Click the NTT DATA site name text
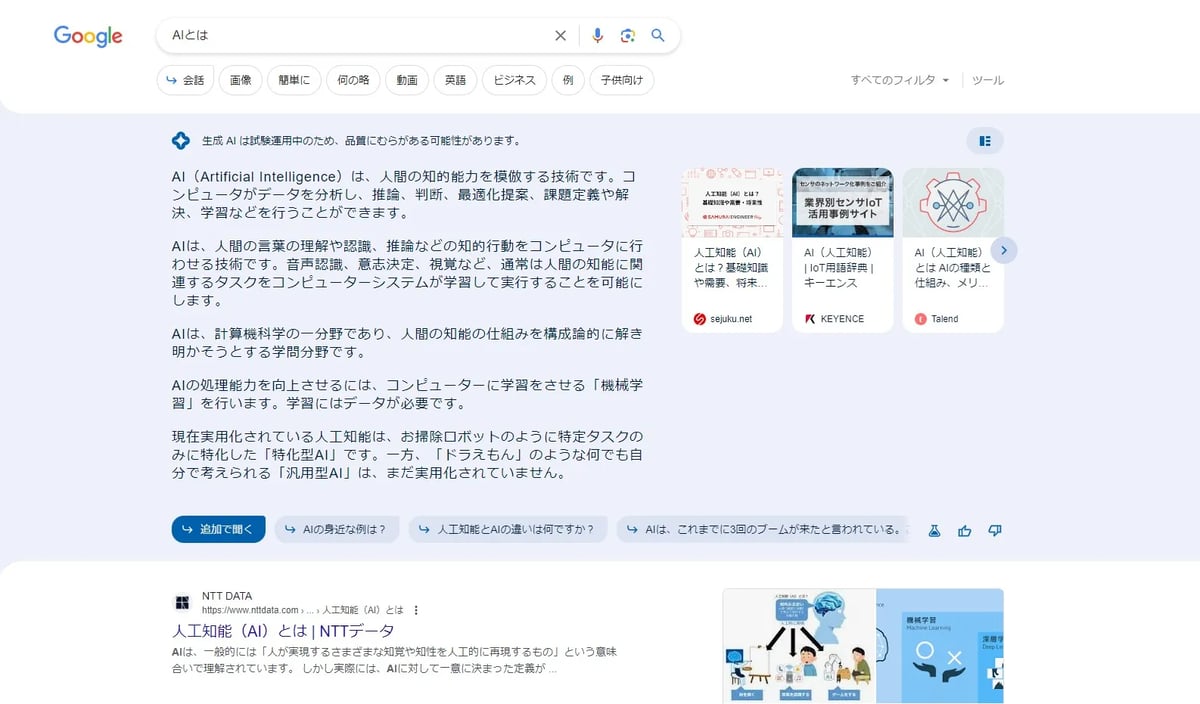This screenshot has height=704, width=1200. pos(227,596)
